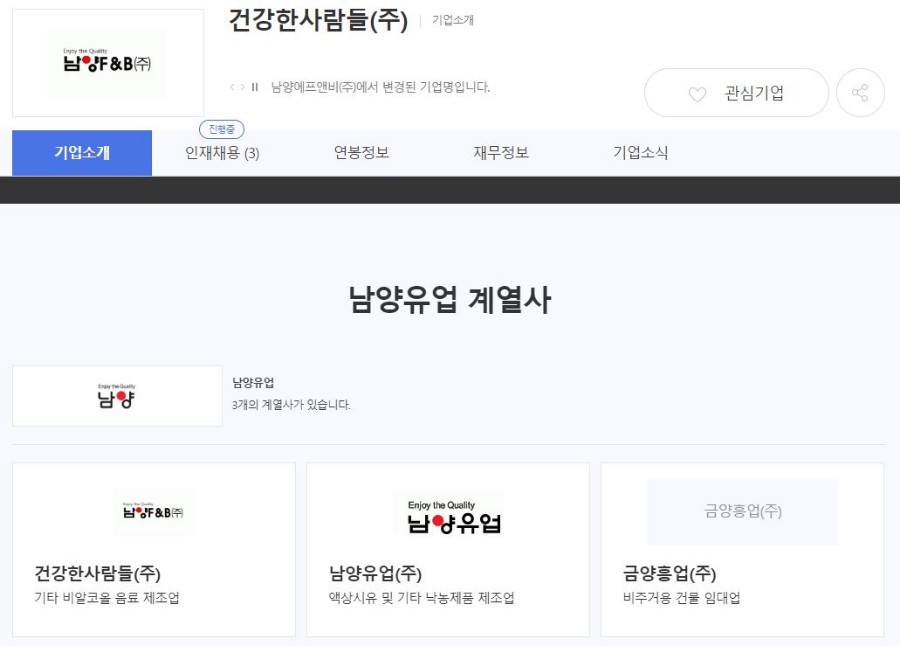
Task: Click the 남양유업 계열사 heading
Action: pos(450,299)
